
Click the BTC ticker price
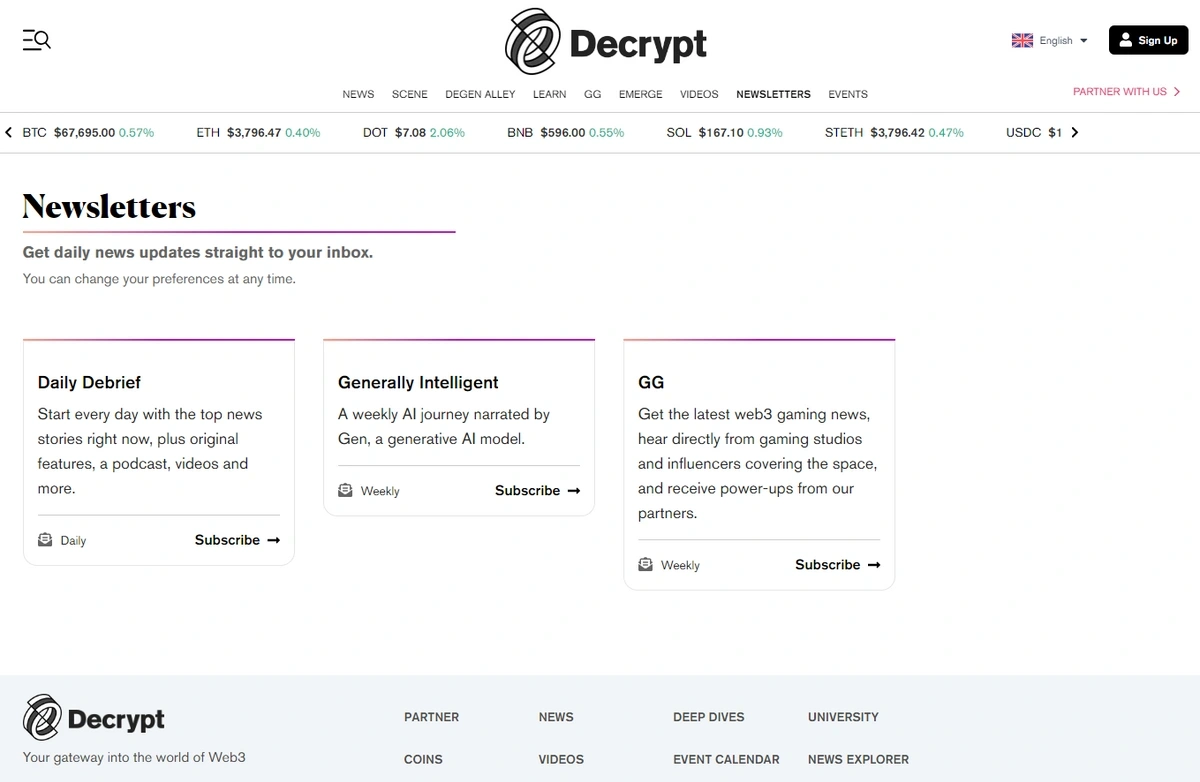[84, 132]
